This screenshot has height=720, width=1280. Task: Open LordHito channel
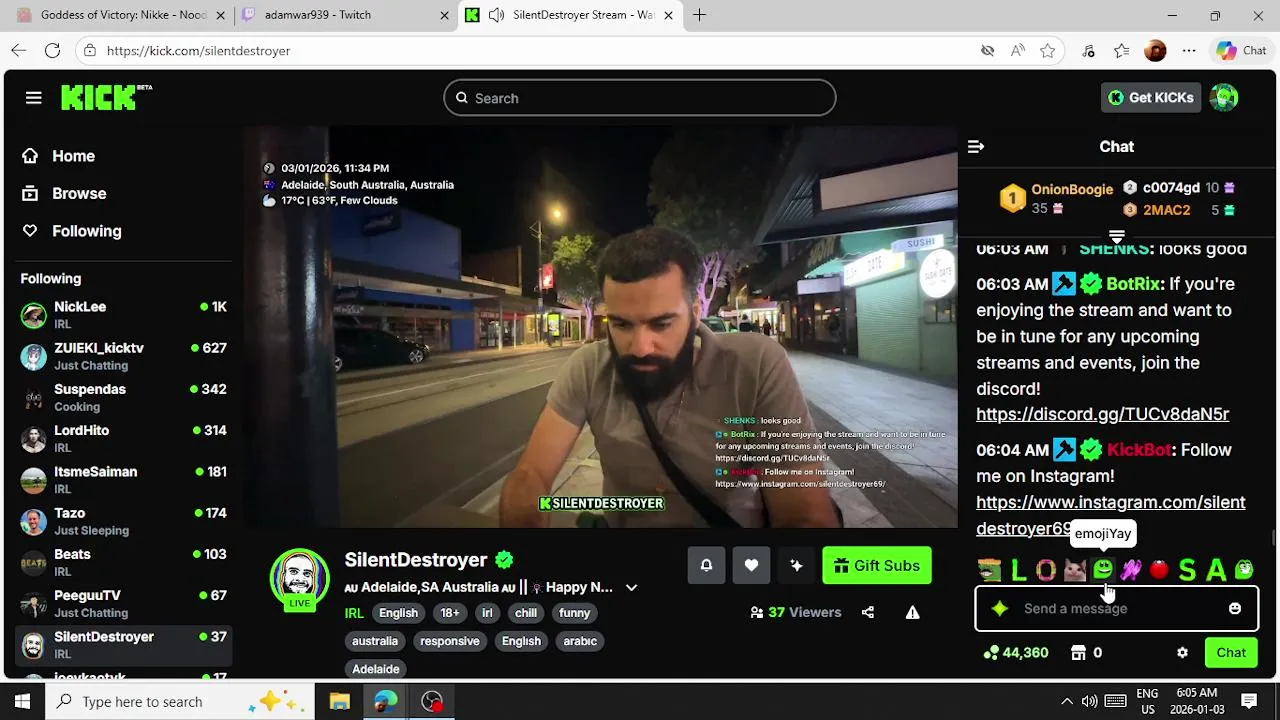pos(124,438)
